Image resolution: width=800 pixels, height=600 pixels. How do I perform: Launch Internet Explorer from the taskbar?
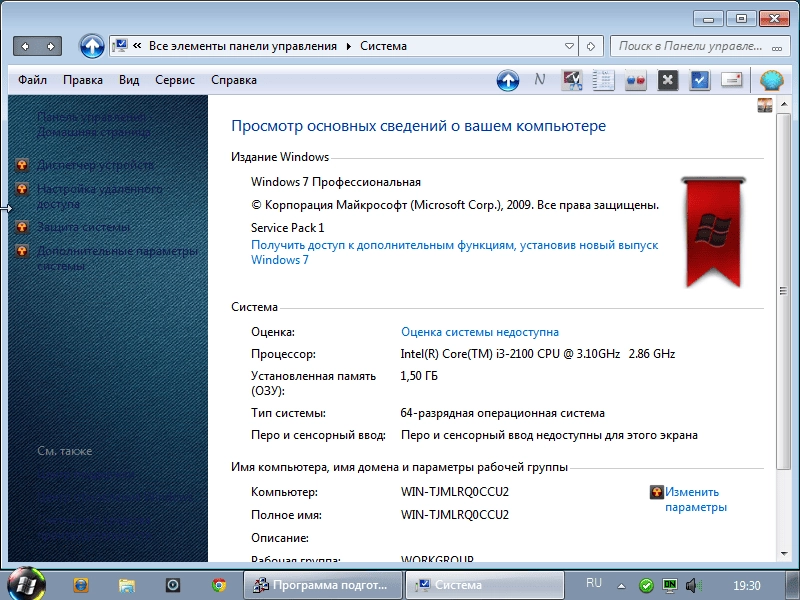[x=81, y=585]
